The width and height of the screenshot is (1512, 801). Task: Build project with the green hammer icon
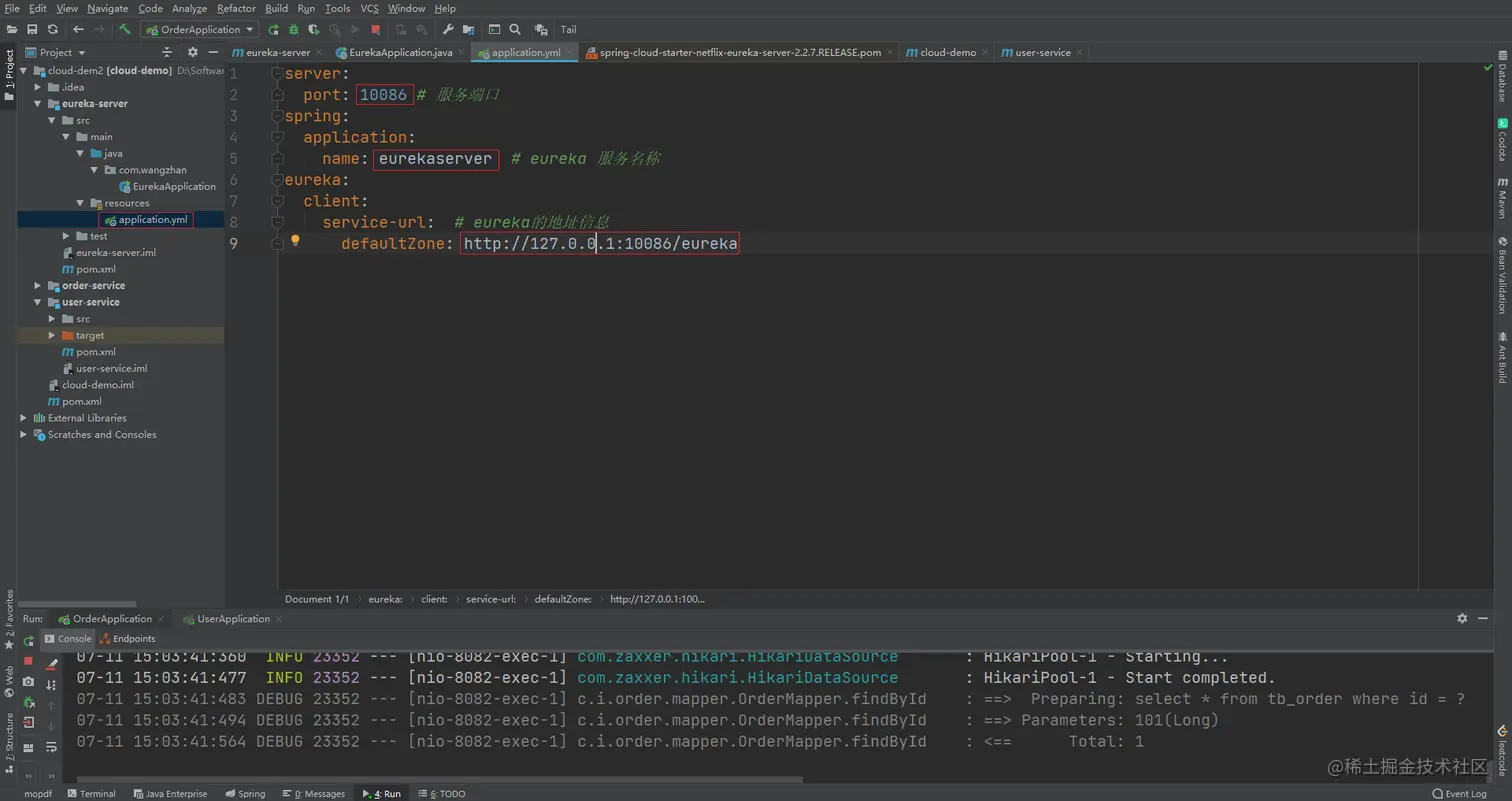[x=125, y=30]
